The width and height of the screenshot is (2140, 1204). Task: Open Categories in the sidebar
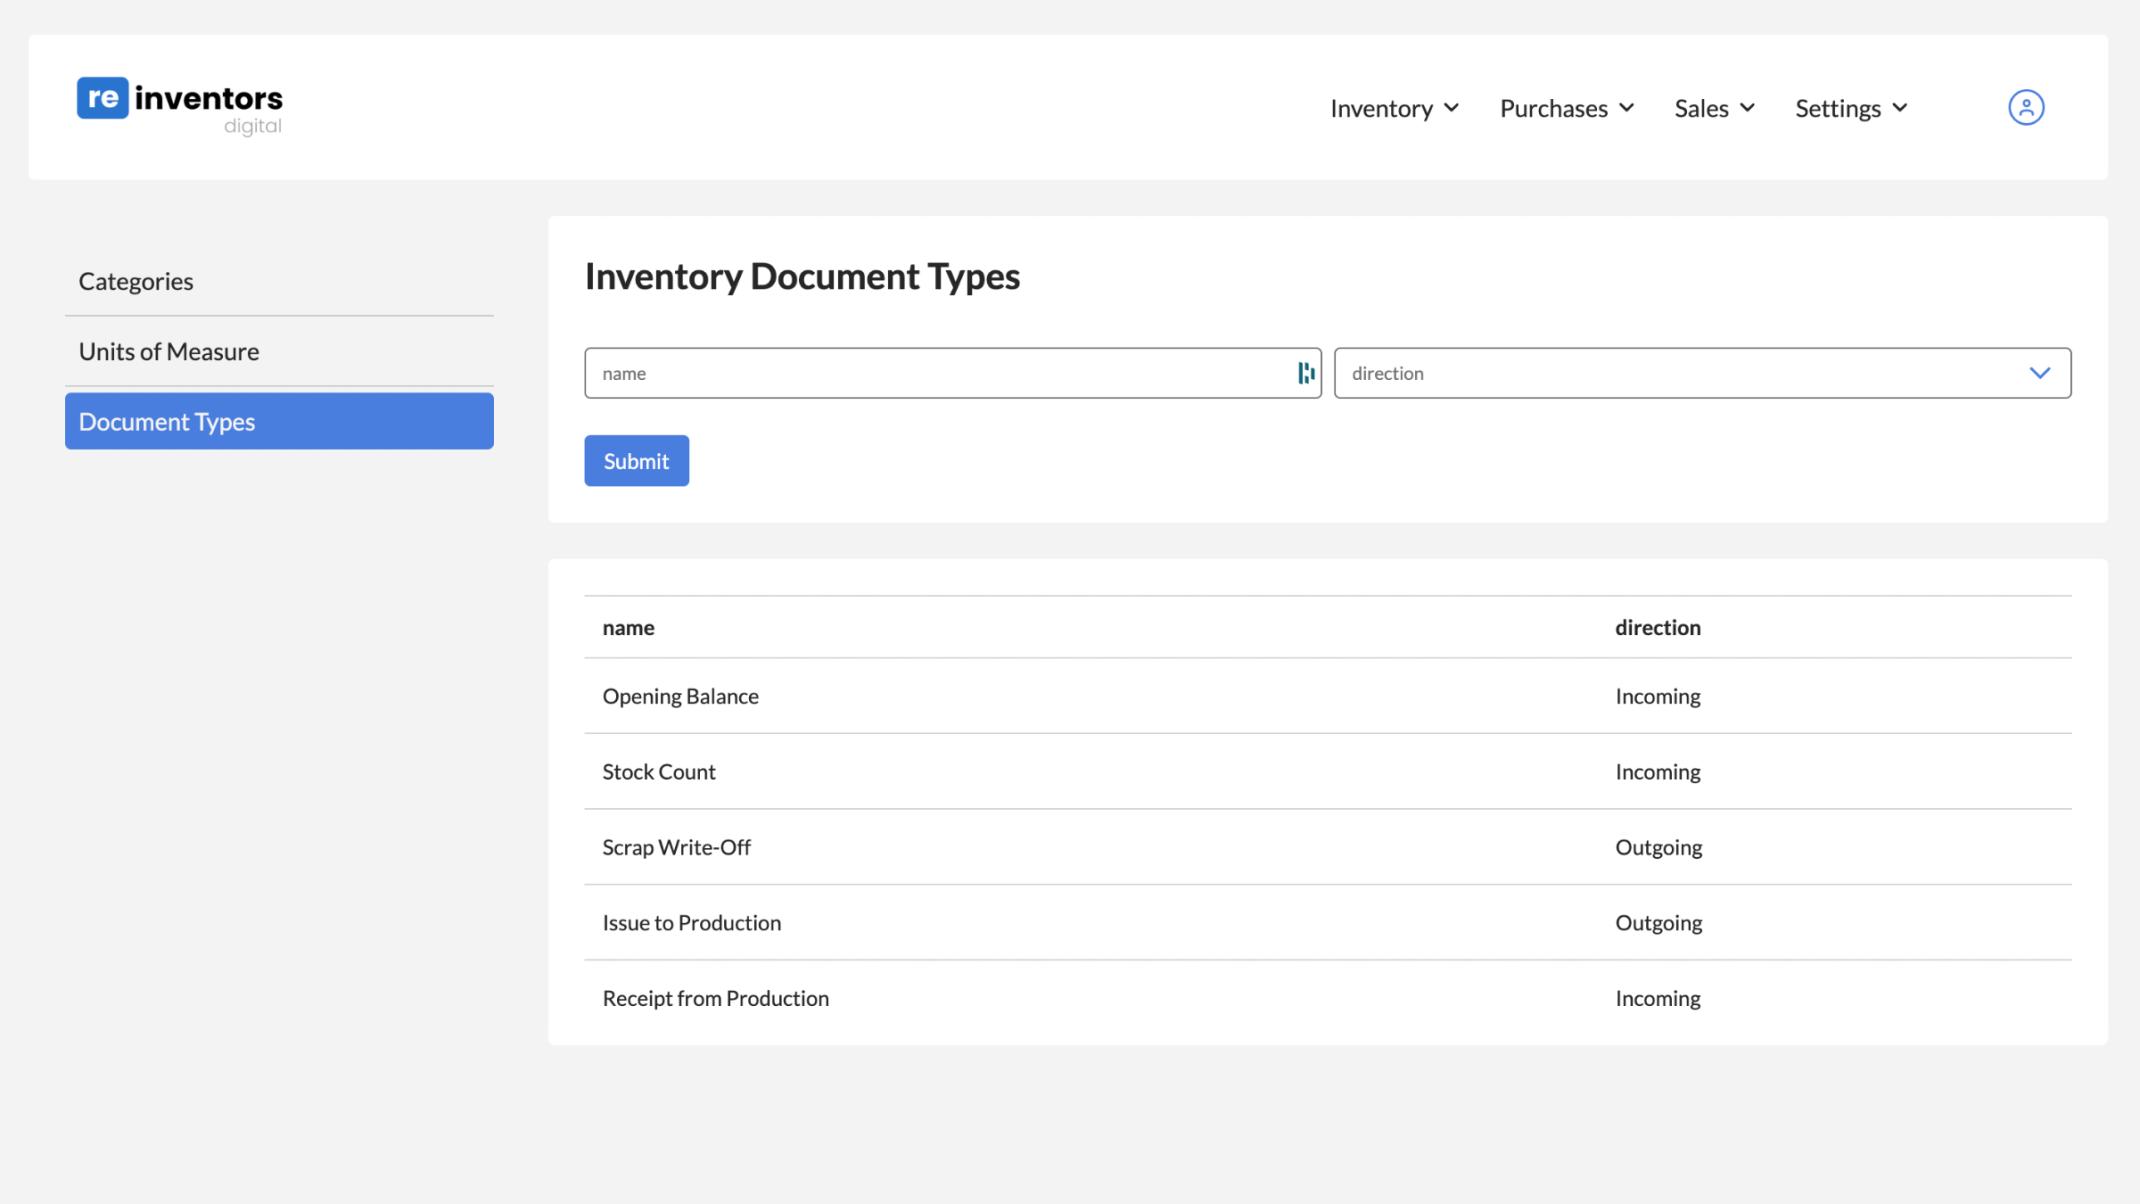[279, 281]
